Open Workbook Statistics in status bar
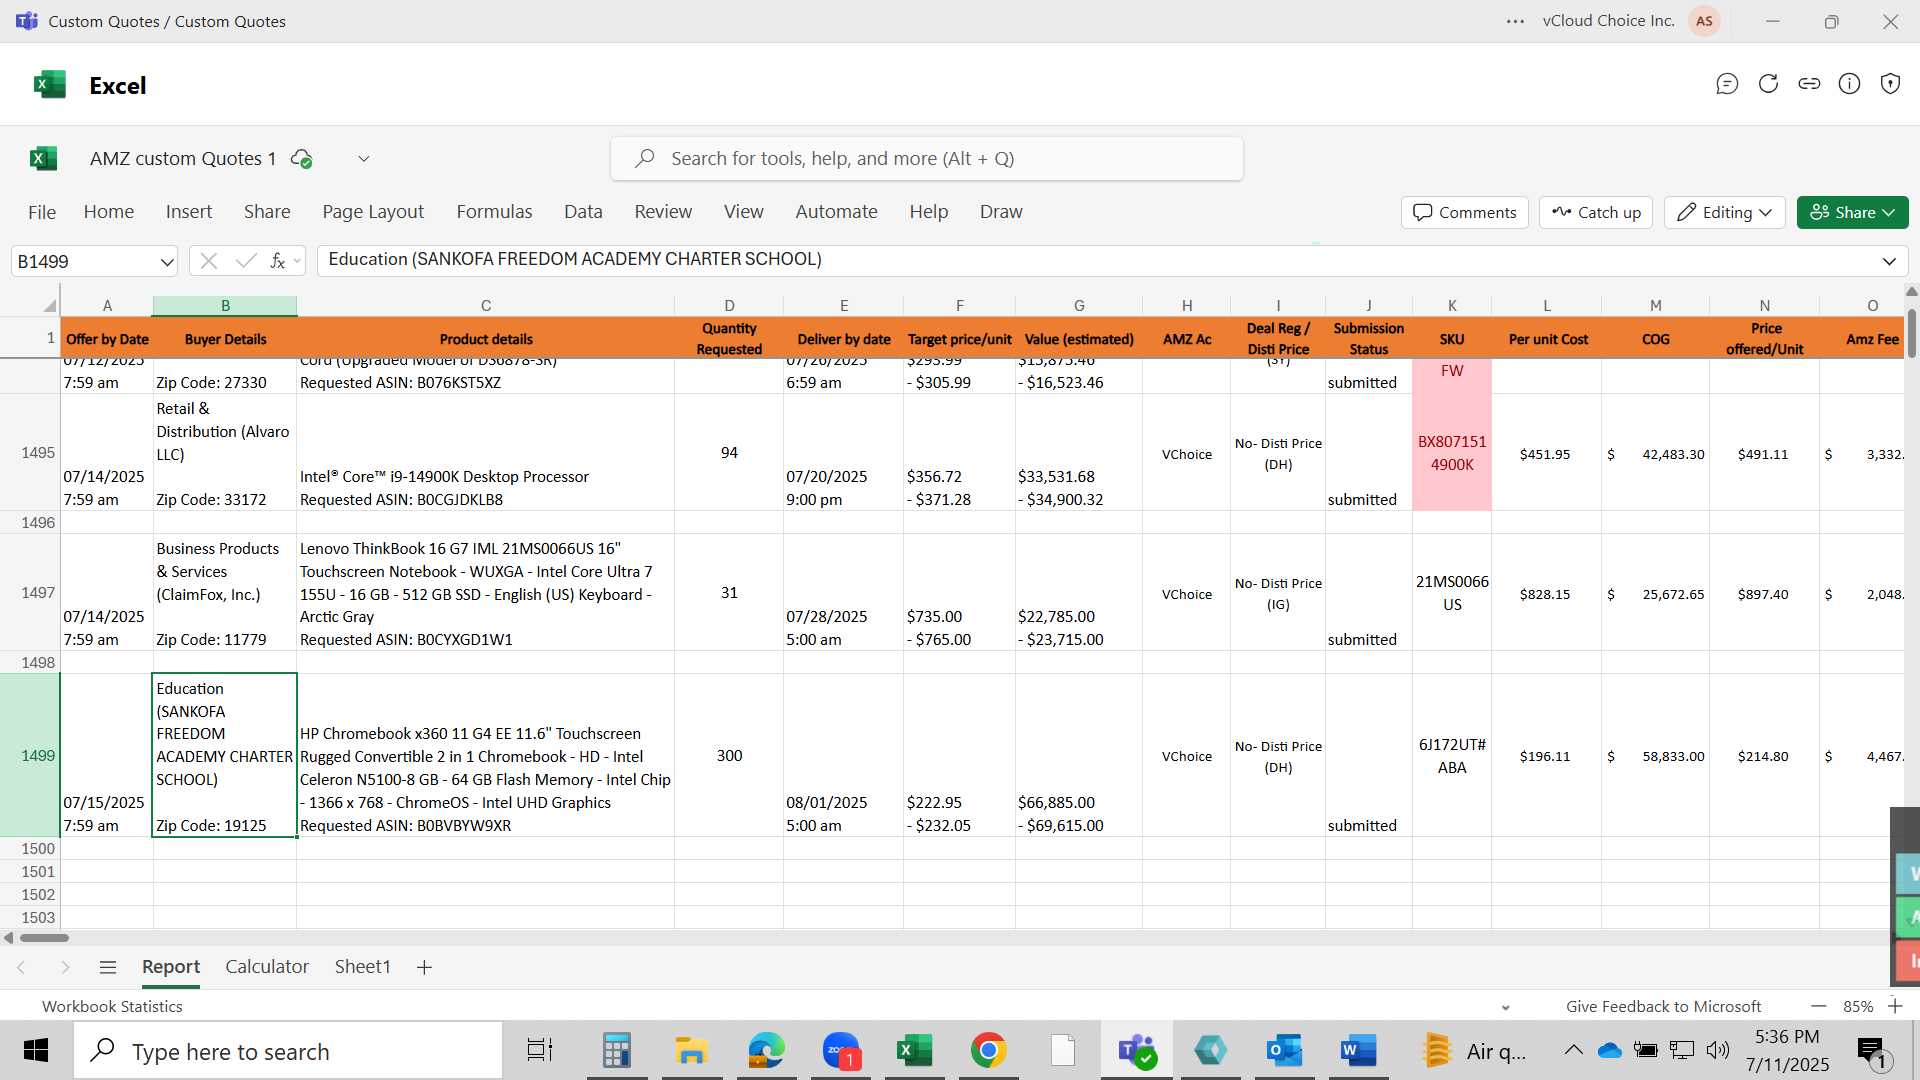Viewport: 1920px width, 1080px height. coord(112,1007)
